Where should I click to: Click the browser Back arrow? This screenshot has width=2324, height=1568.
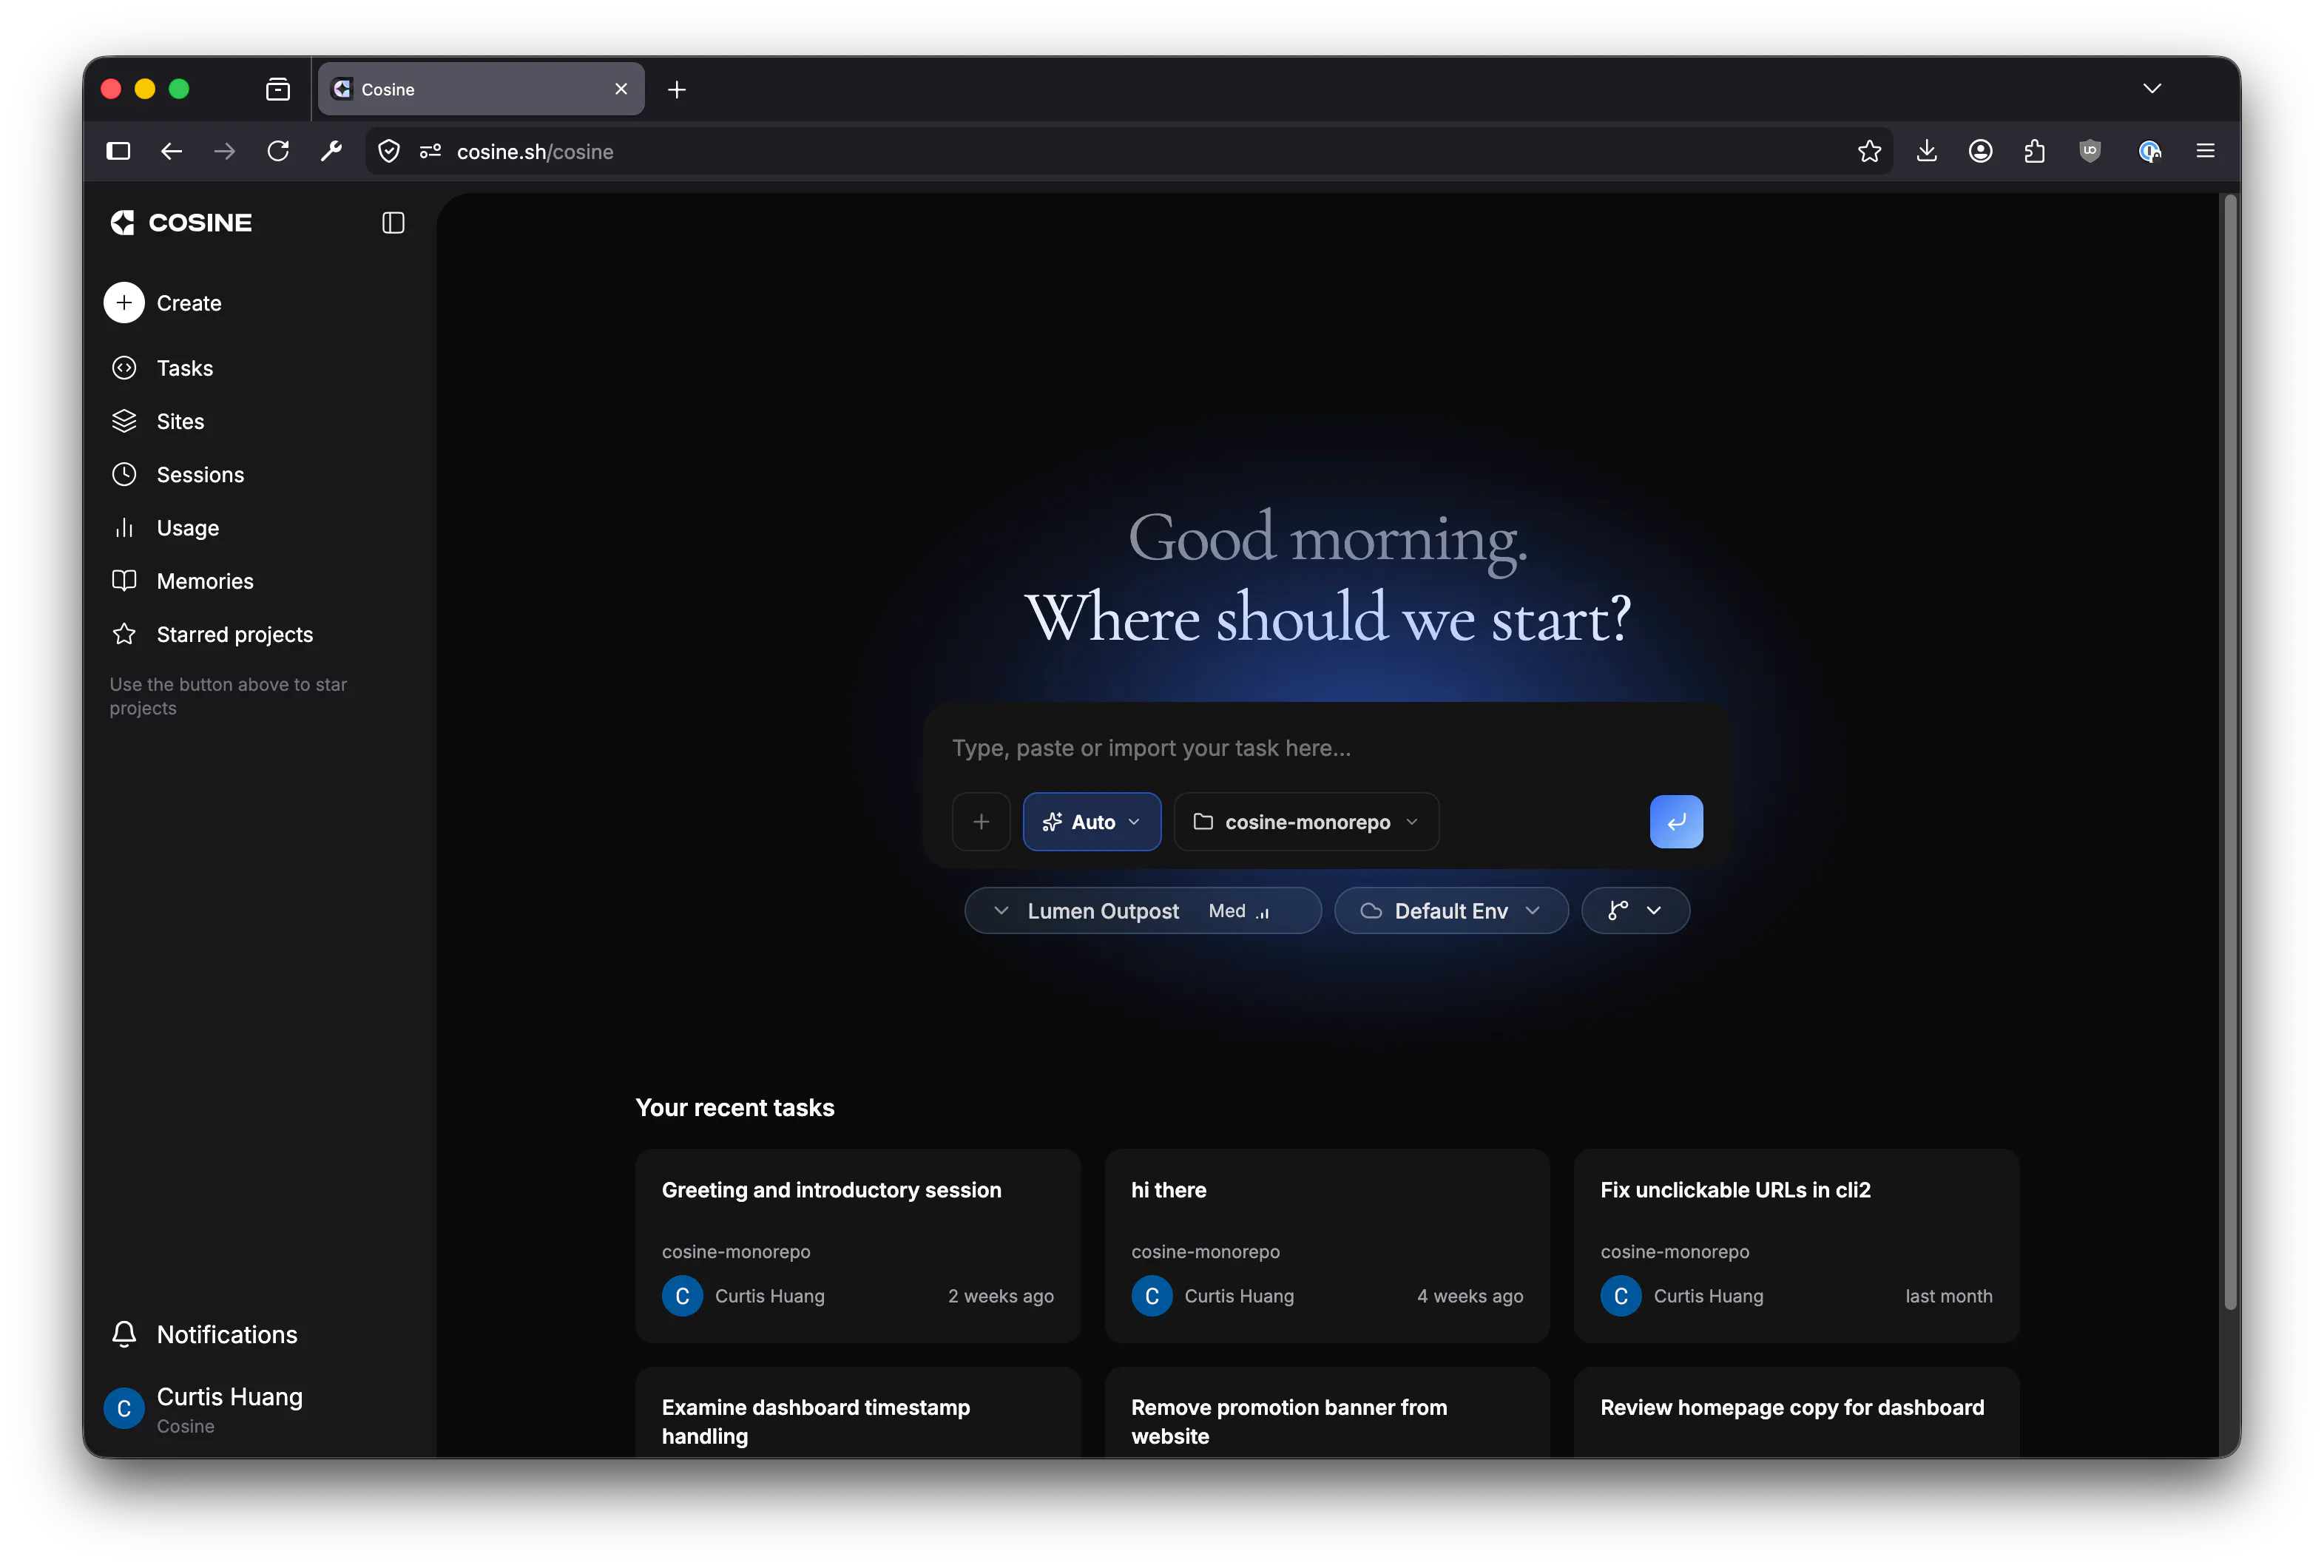coord(172,151)
